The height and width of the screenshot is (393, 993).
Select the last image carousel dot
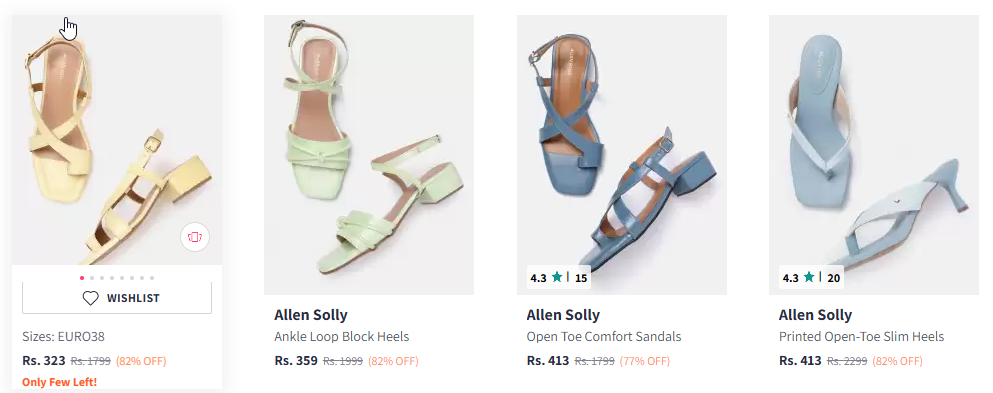click(x=152, y=278)
